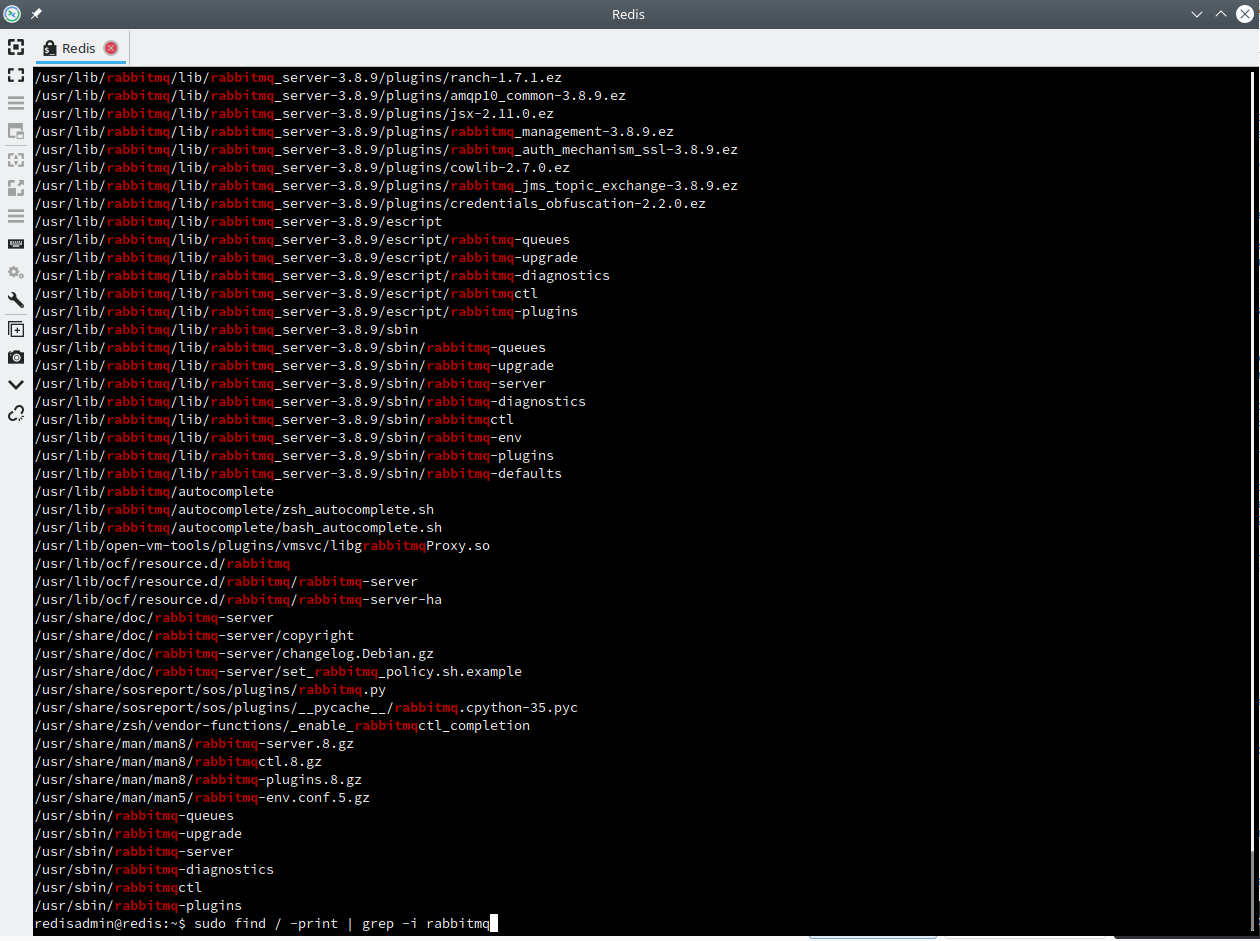The image size is (1260, 941).
Task: Open the wrench Tools menu
Action: tap(16, 300)
